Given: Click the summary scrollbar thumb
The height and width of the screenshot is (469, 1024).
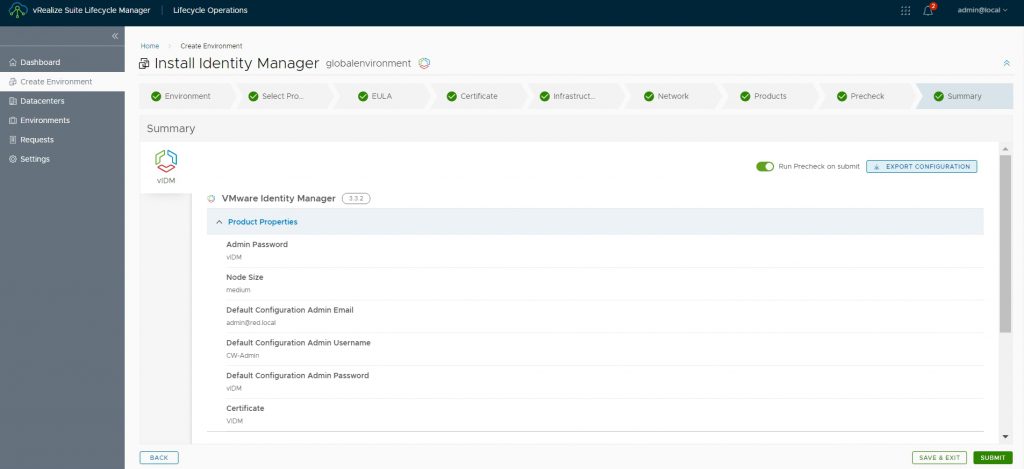Looking at the screenshot, I should pyautogui.click(x=1005, y=244).
